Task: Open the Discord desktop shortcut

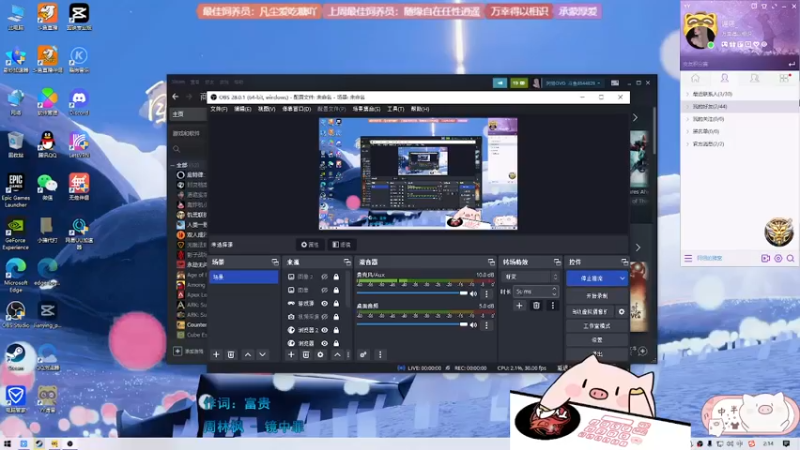Action: click(x=79, y=102)
